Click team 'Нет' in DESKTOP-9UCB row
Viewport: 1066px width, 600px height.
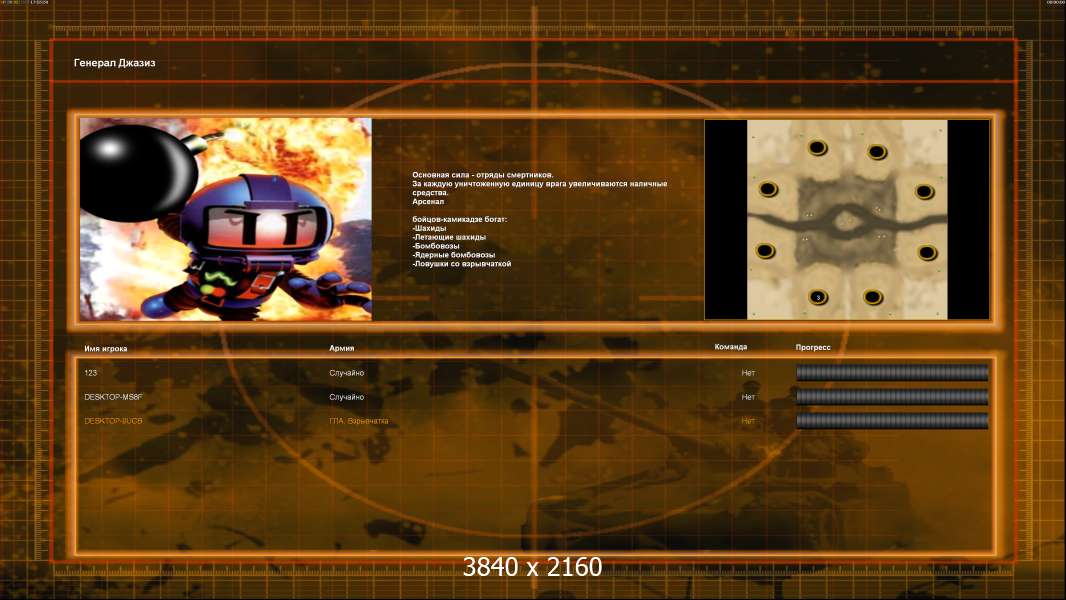(x=748, y=421)
